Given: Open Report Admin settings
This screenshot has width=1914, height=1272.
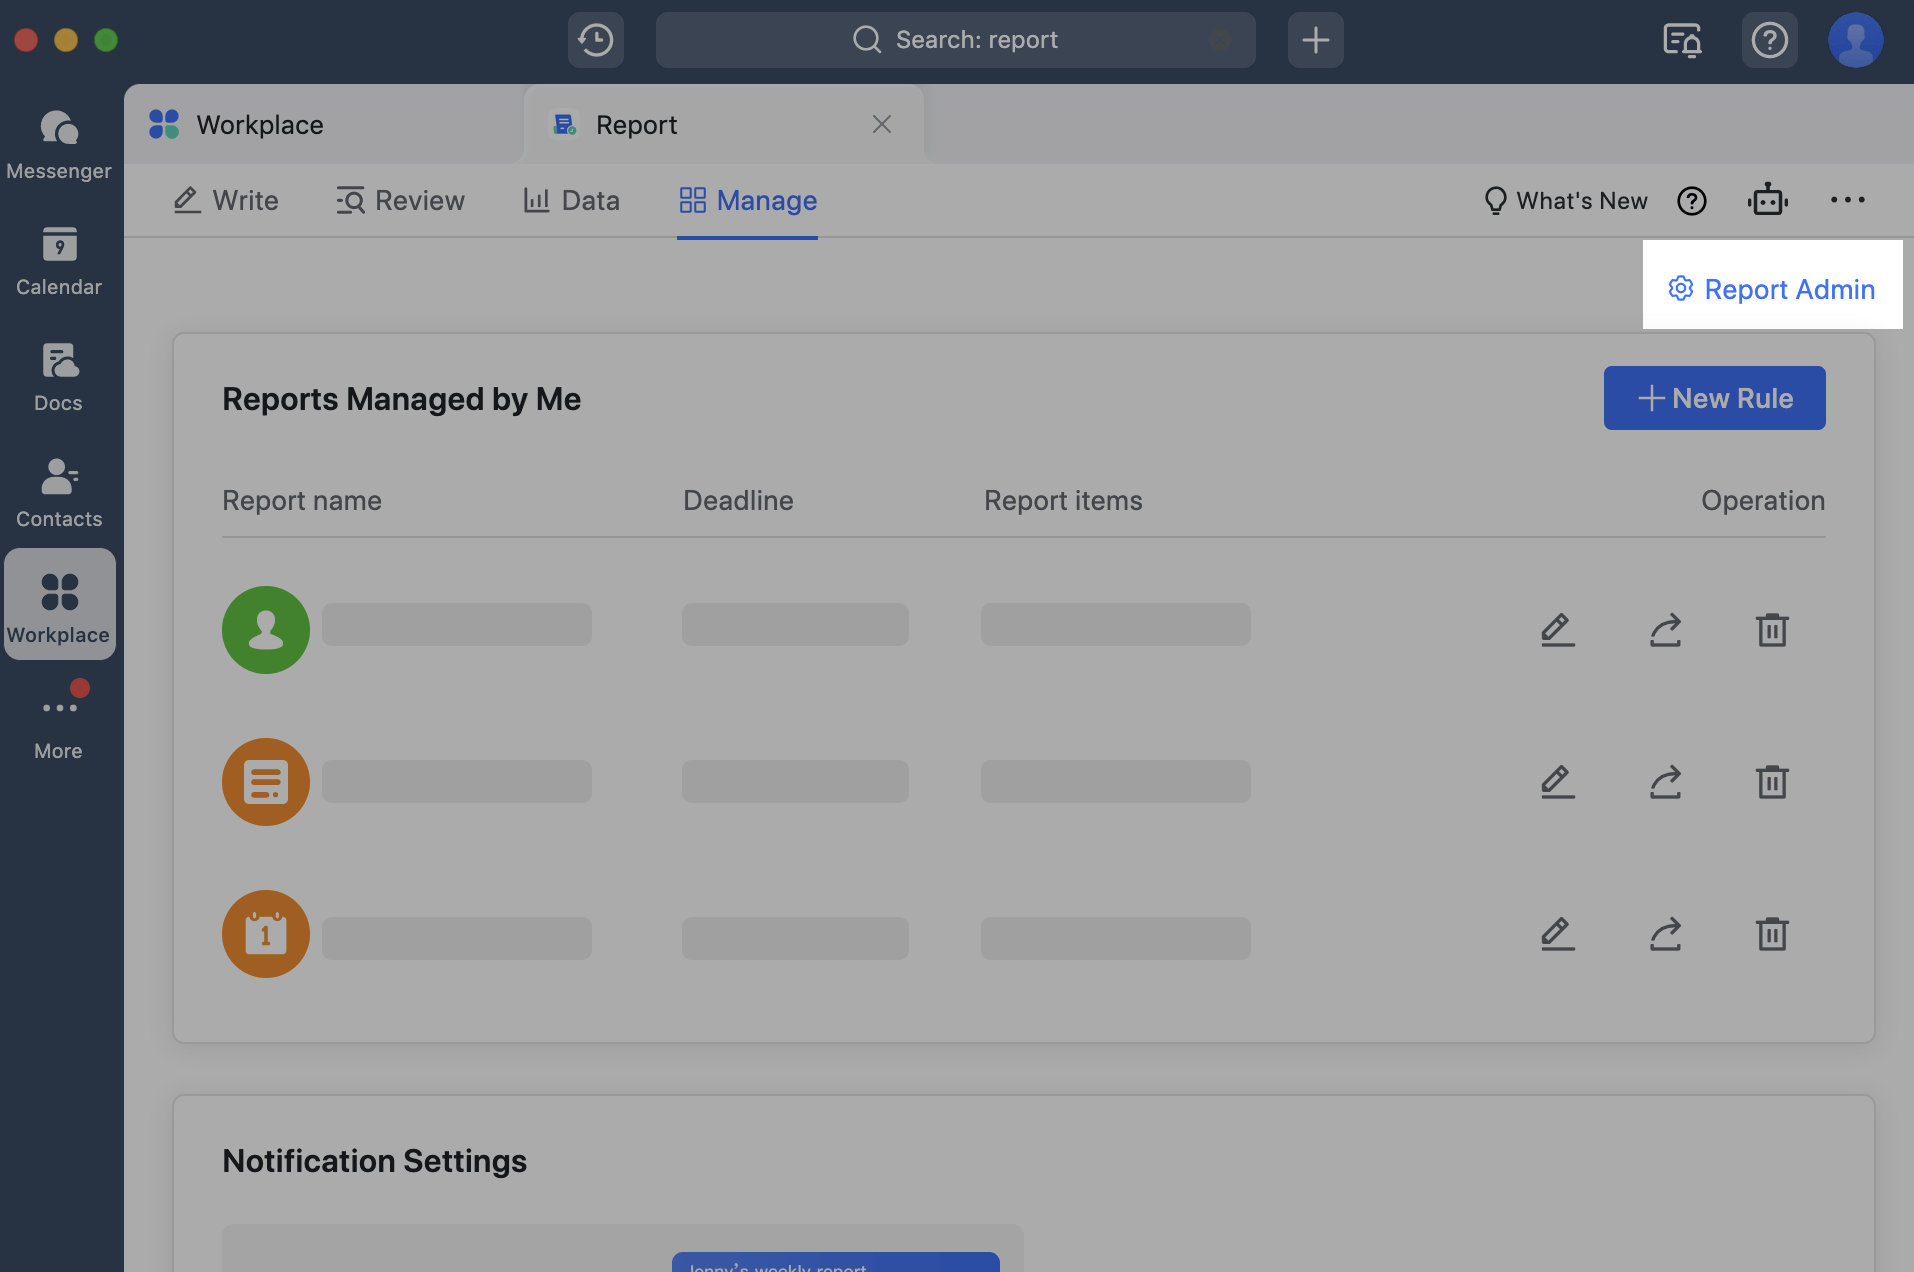Looking at the screenshot, I should click(1772, 289).
